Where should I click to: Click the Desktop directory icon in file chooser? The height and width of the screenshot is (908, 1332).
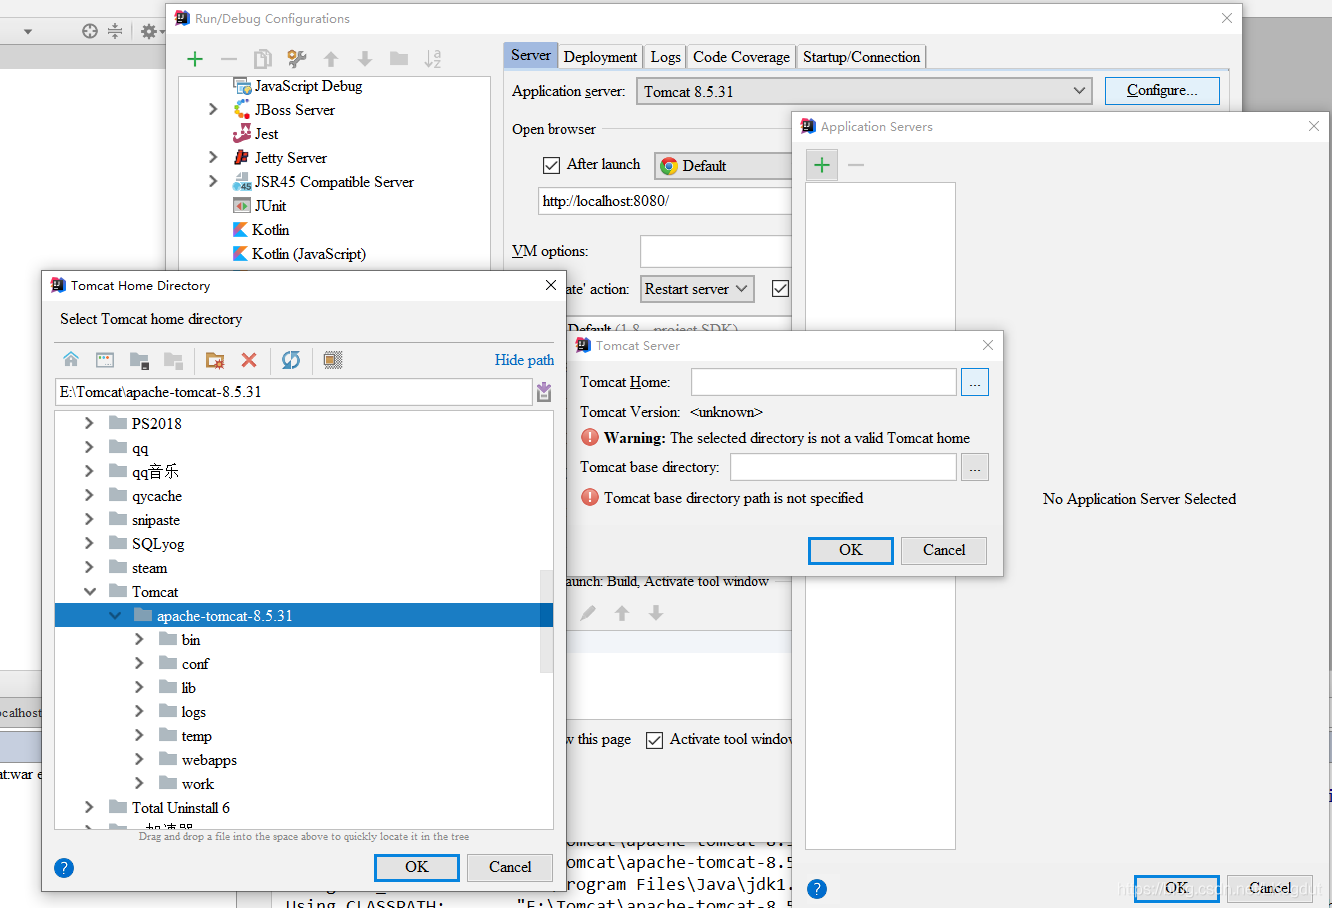click(105, 360)
